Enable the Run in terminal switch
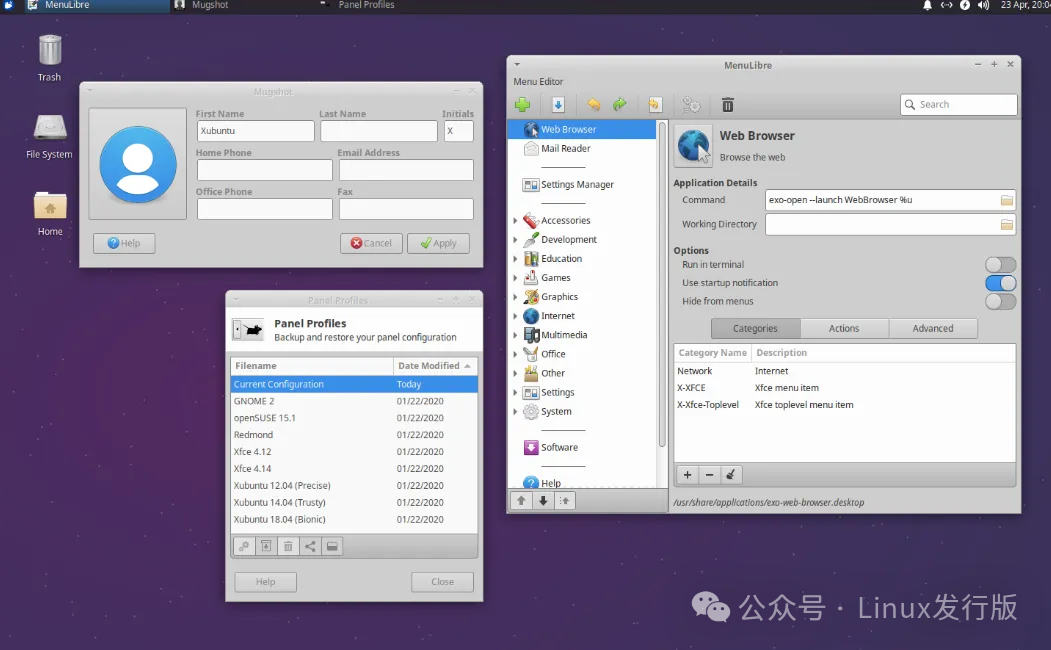Image resolution: width=1051 pixels, height=650 pixels. pyautogui.click(x=1000, y=265)
